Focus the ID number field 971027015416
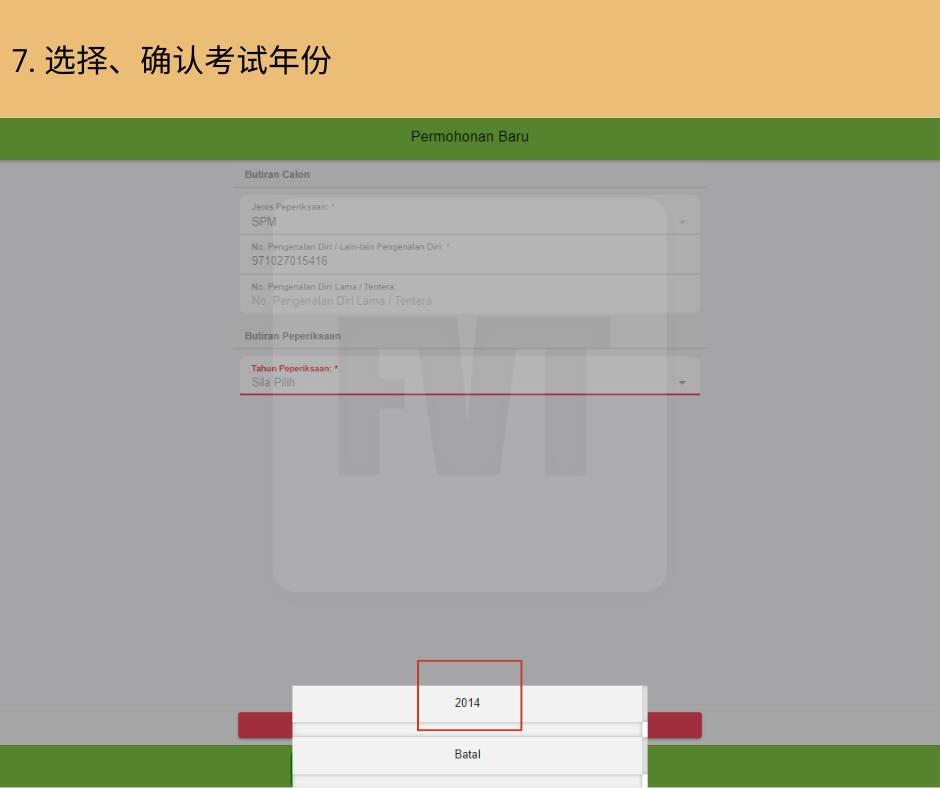The image size is (940, 788). coord(289,261)
